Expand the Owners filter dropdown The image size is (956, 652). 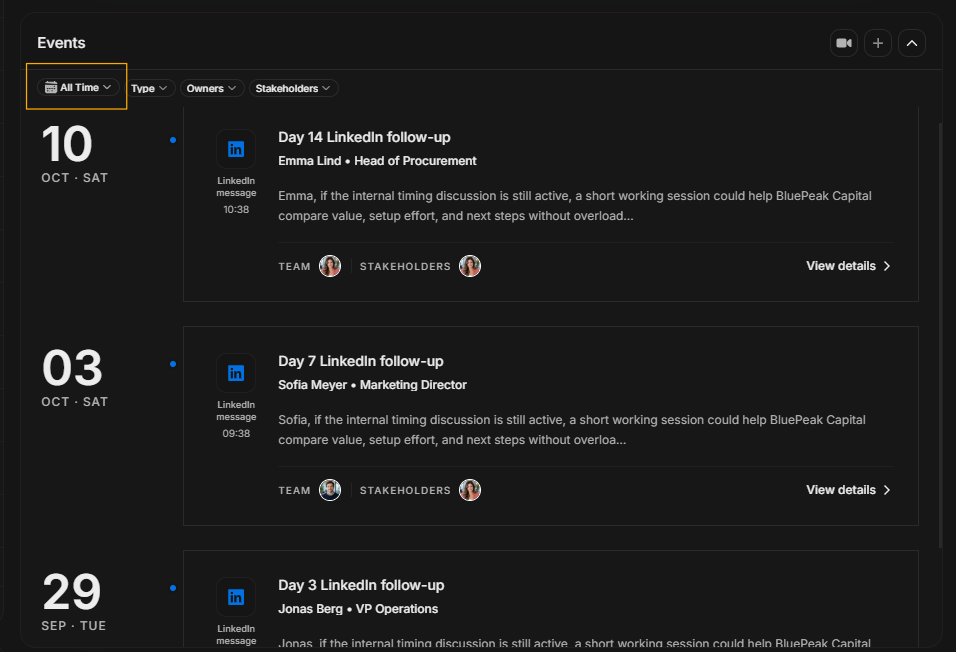[211, 88]
